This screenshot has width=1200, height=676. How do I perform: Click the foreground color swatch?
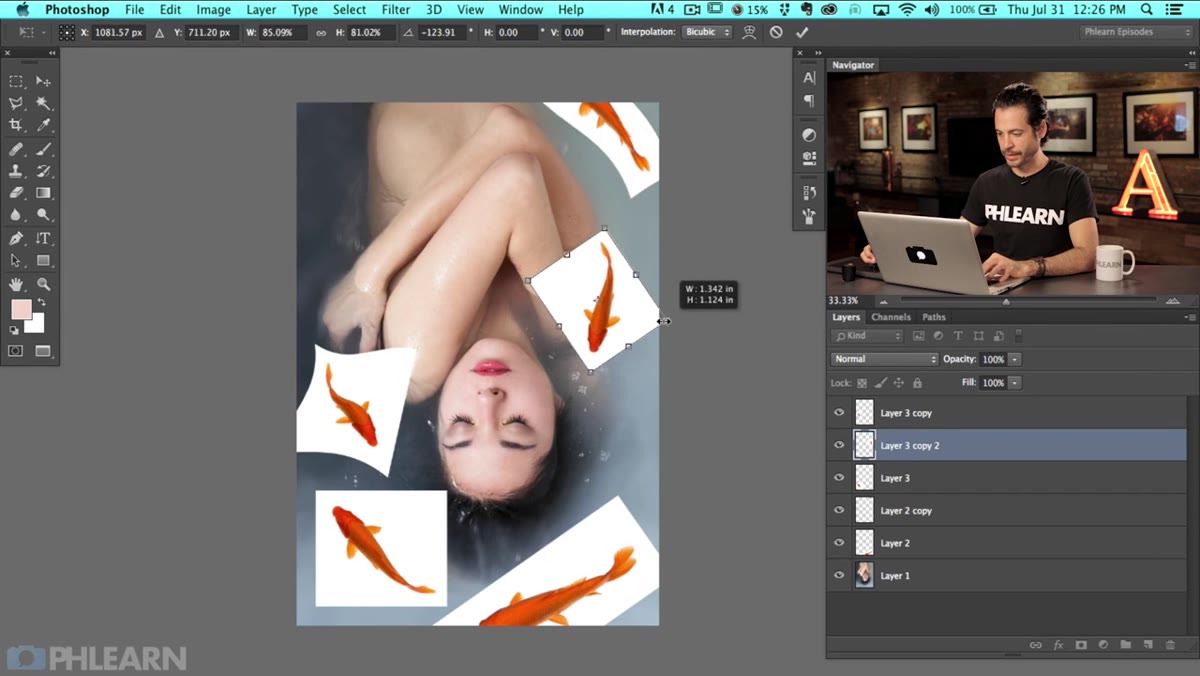pos(21,309)
